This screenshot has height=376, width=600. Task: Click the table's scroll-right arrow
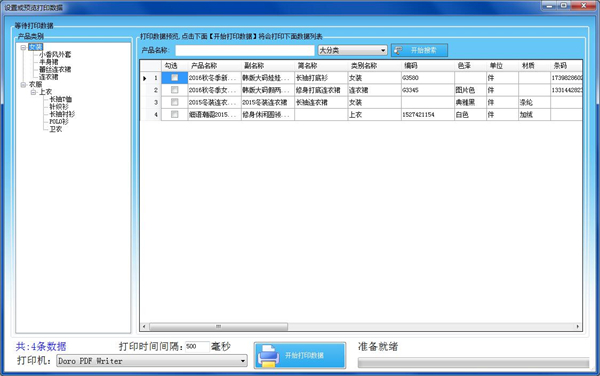[x=578, y=327]
